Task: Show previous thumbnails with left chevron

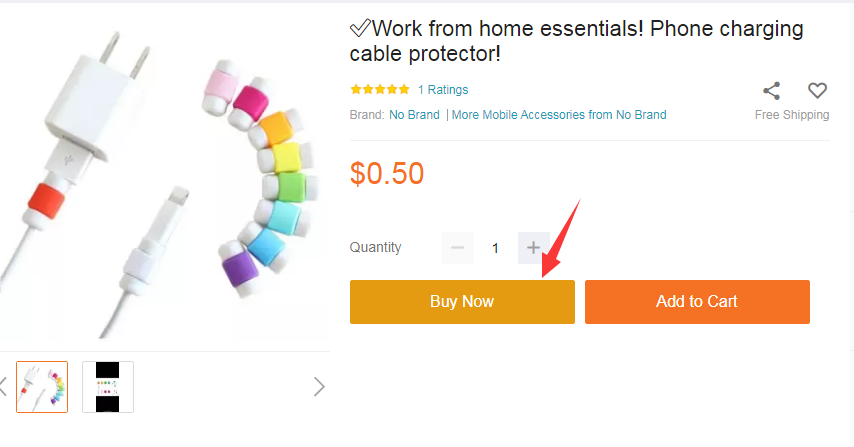Action: (x=3, y=386)
